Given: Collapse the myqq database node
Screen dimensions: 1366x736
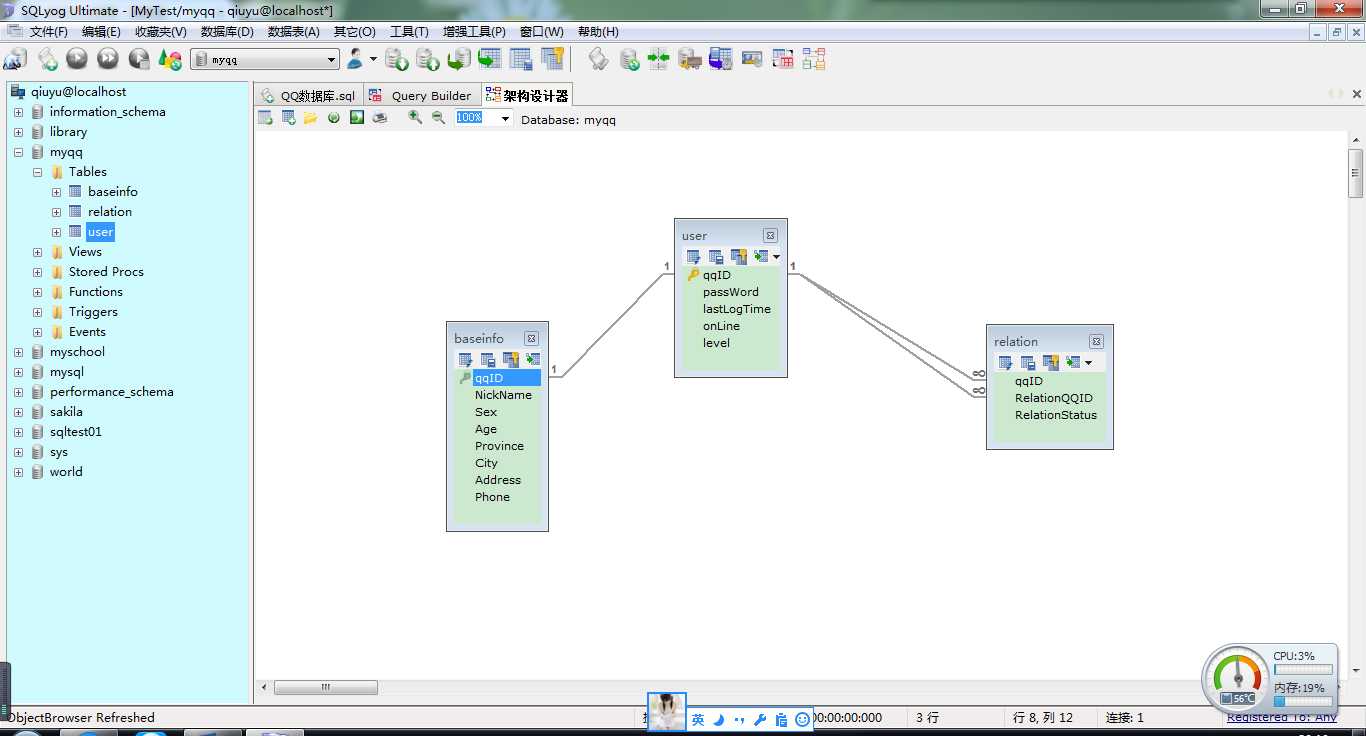Looking at the screenshot, I should 18,152.
